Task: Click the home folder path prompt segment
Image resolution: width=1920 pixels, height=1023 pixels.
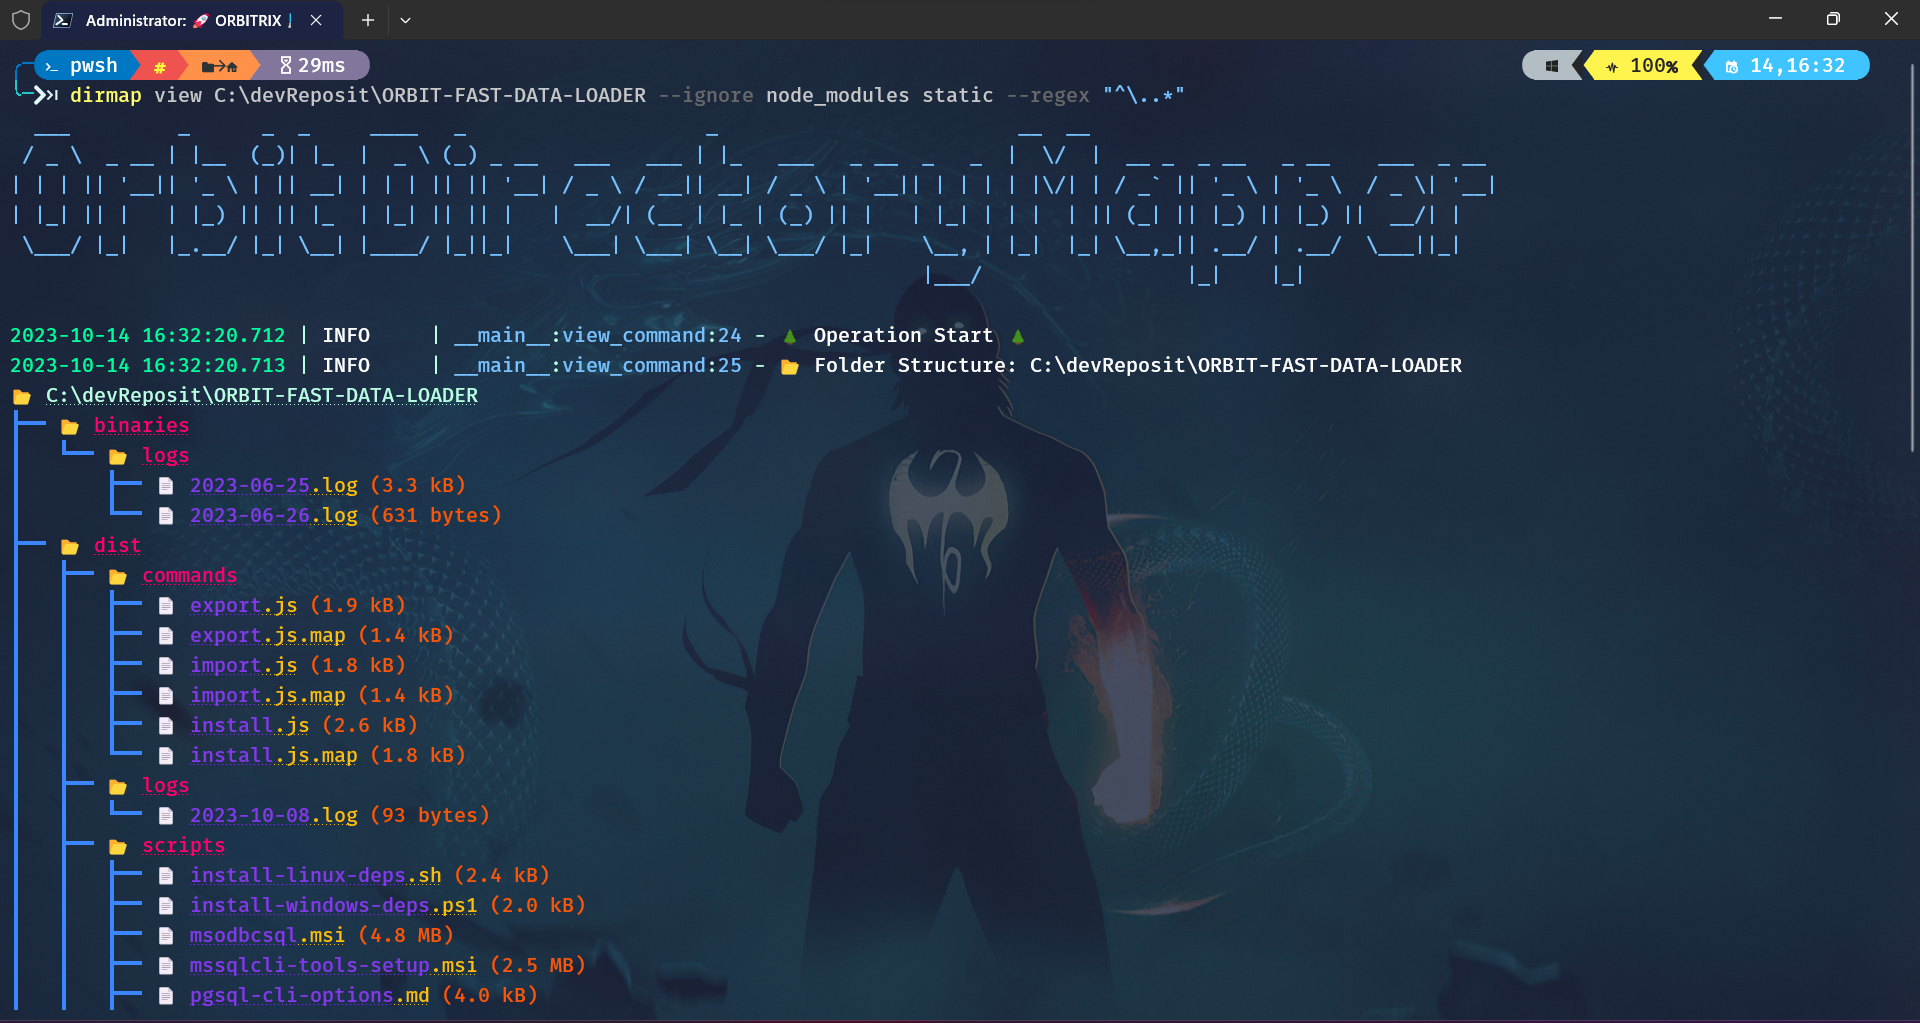Action: point(219,66)
